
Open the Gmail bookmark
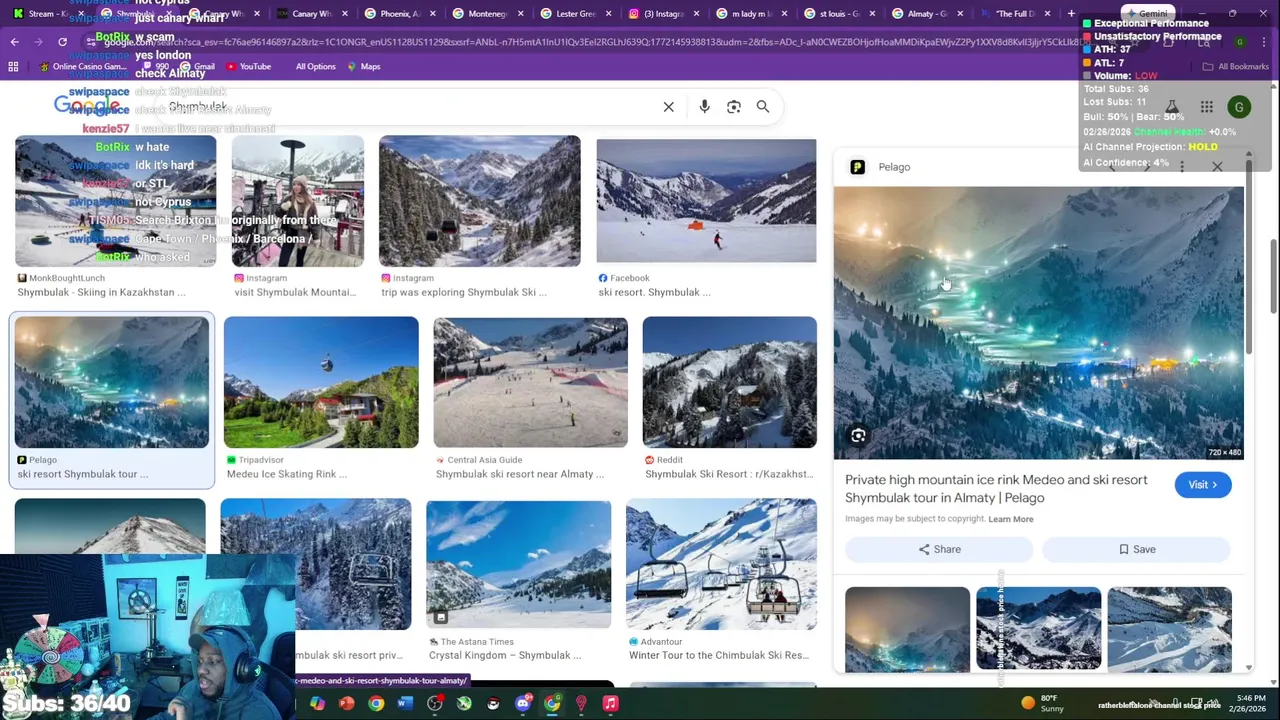(197, 66)
